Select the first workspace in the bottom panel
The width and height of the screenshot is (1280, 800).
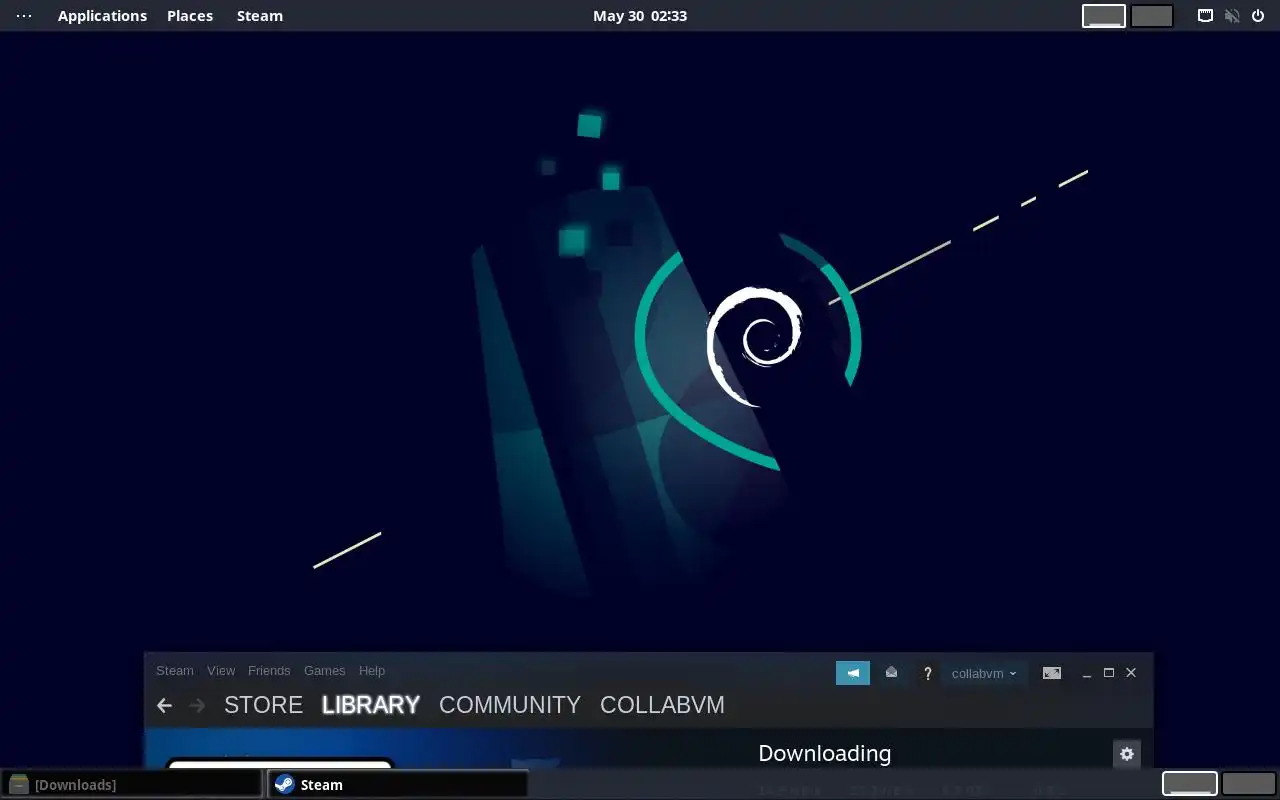tap(1190, 784)
